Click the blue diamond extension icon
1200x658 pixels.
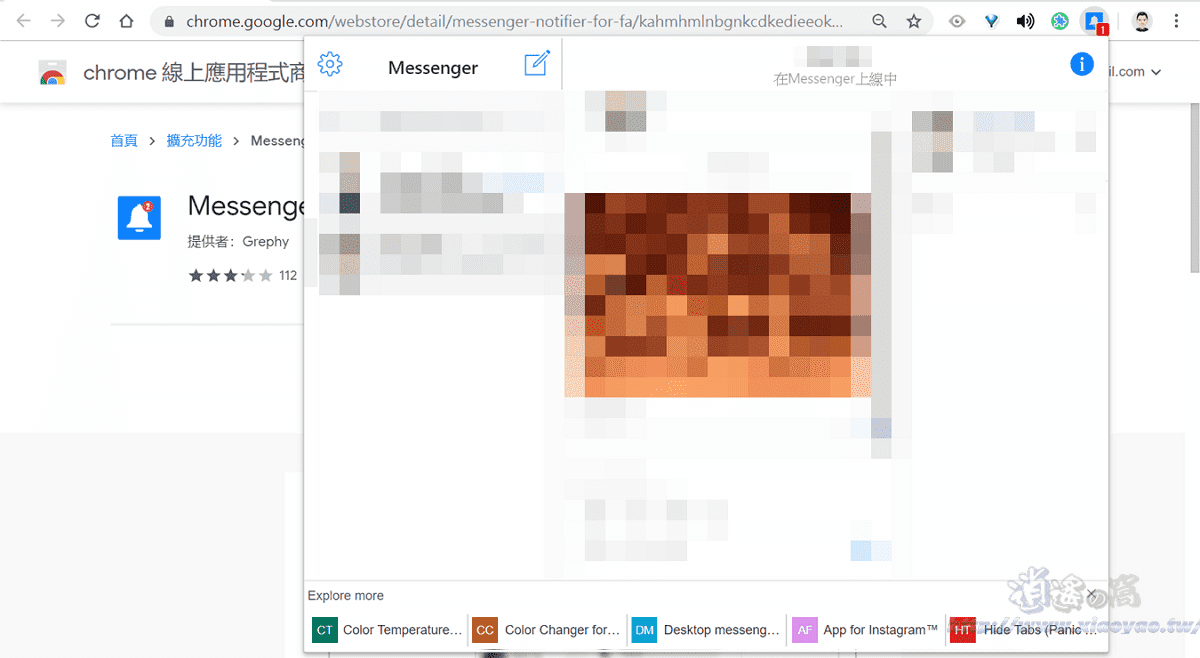[991, 20]
